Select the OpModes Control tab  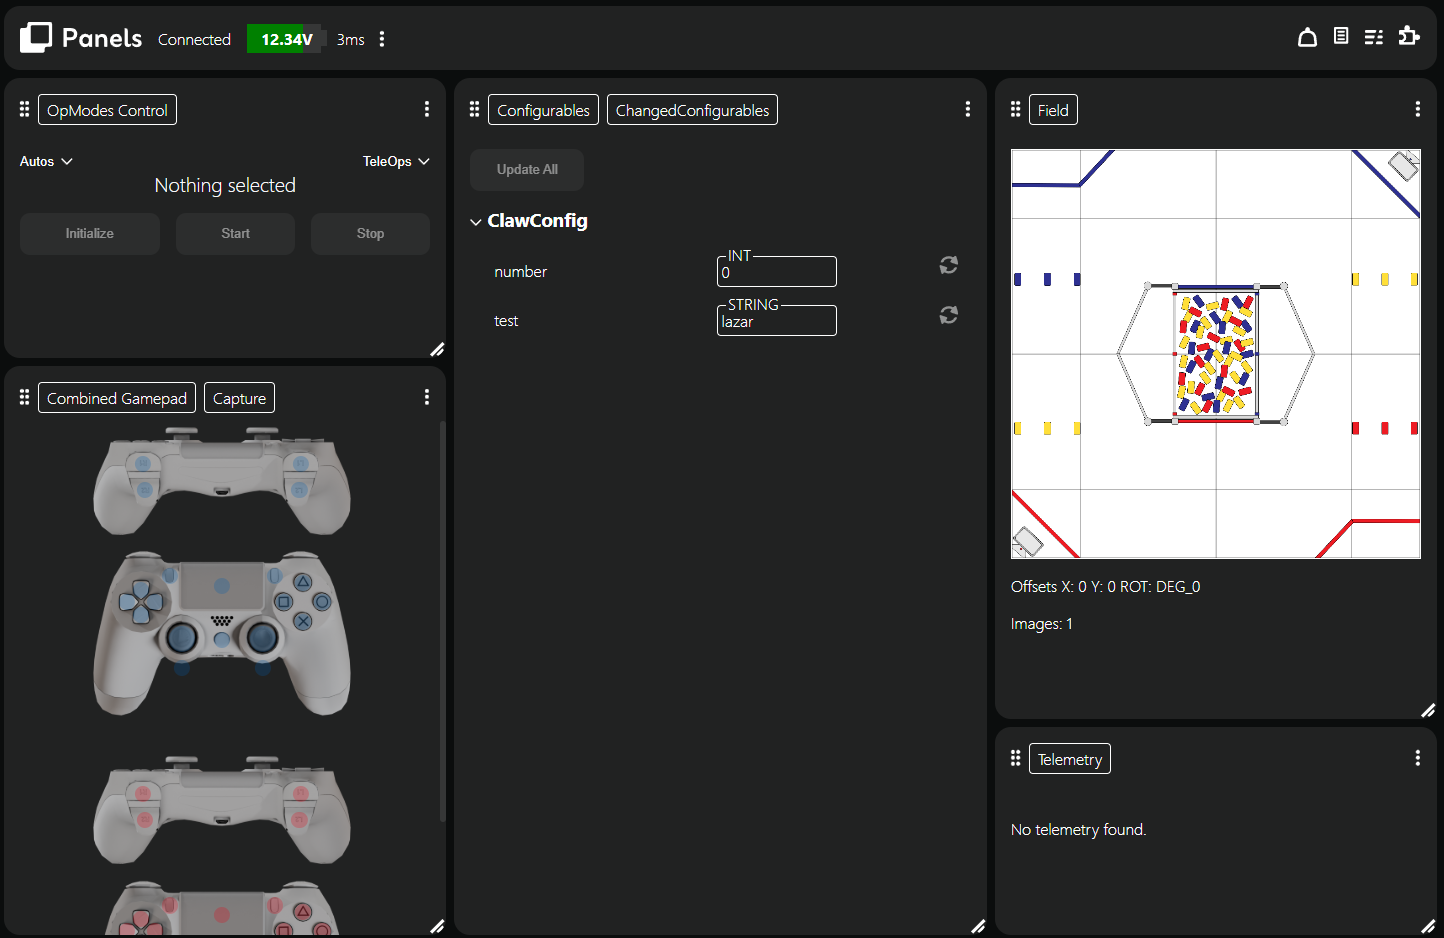(x=107, y=110)
